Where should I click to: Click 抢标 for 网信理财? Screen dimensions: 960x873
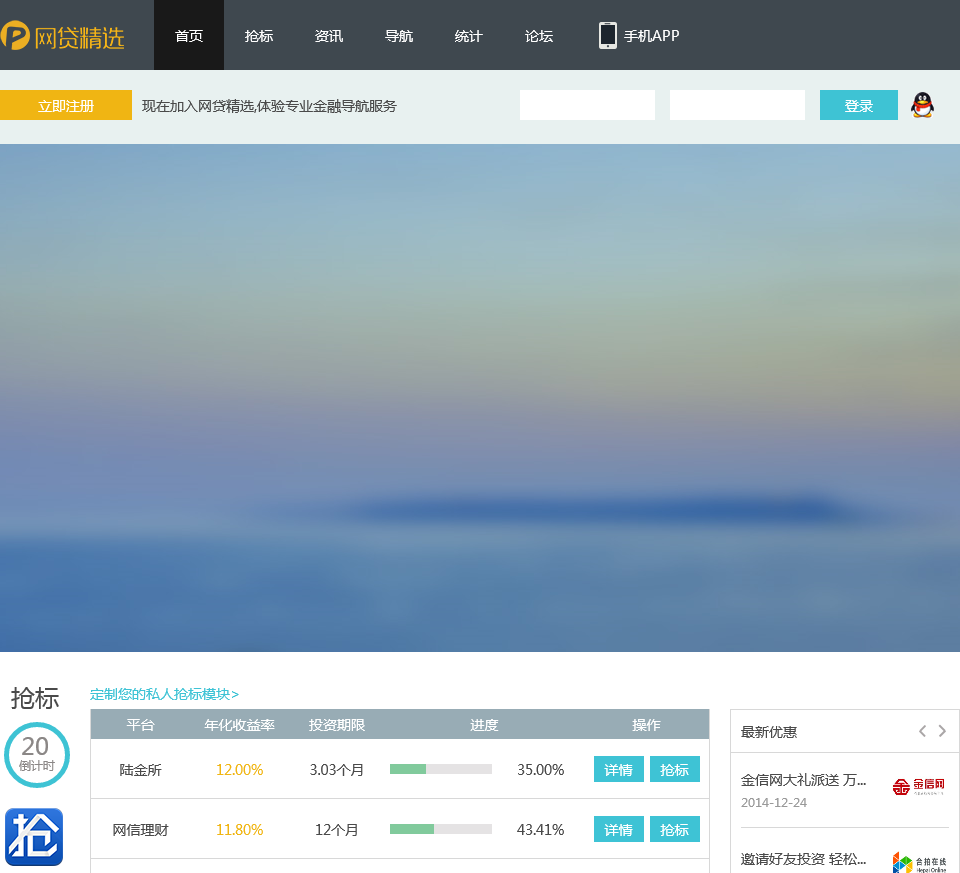[675, 830]
